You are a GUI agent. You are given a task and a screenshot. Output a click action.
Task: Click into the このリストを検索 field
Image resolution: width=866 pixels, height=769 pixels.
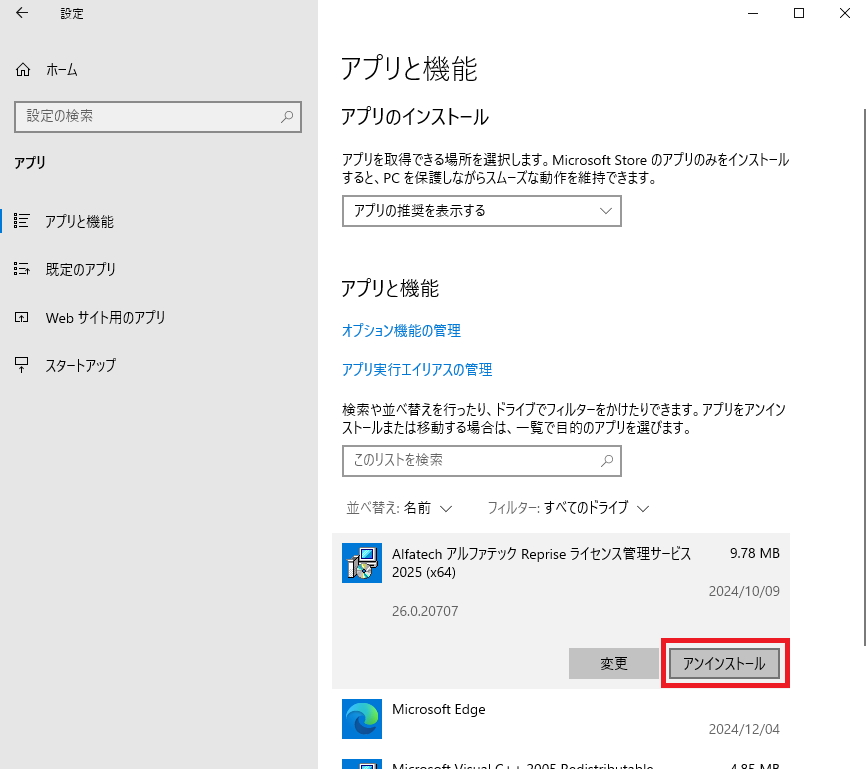coord(470,461)
